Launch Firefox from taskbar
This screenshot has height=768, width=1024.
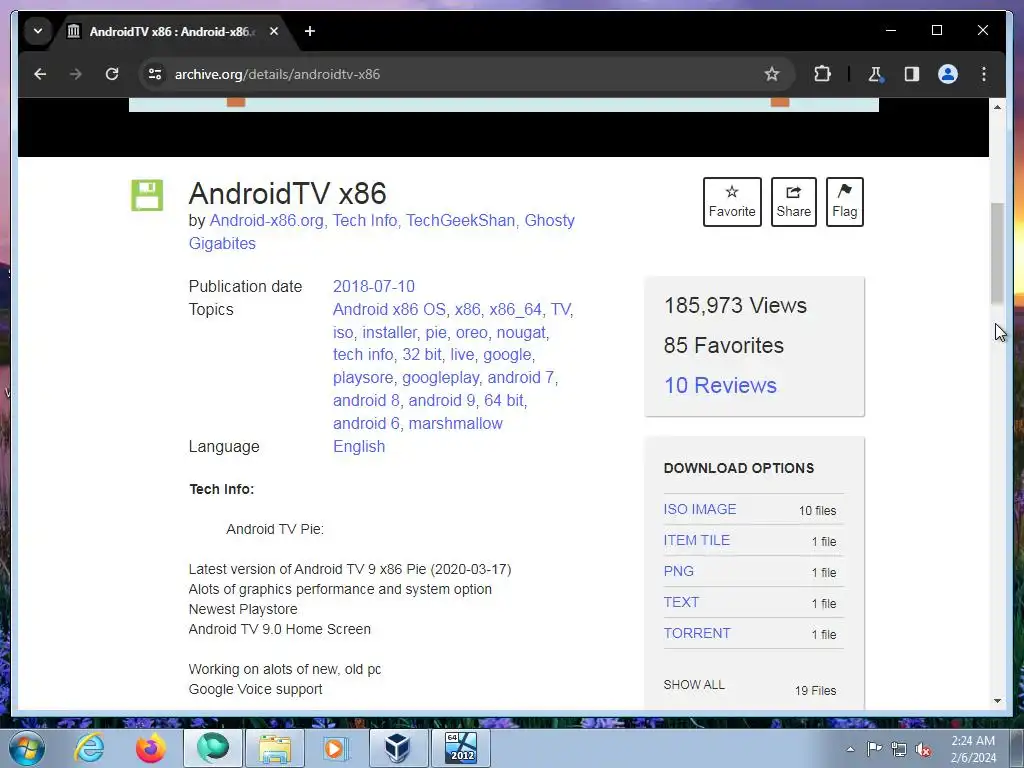151,748
